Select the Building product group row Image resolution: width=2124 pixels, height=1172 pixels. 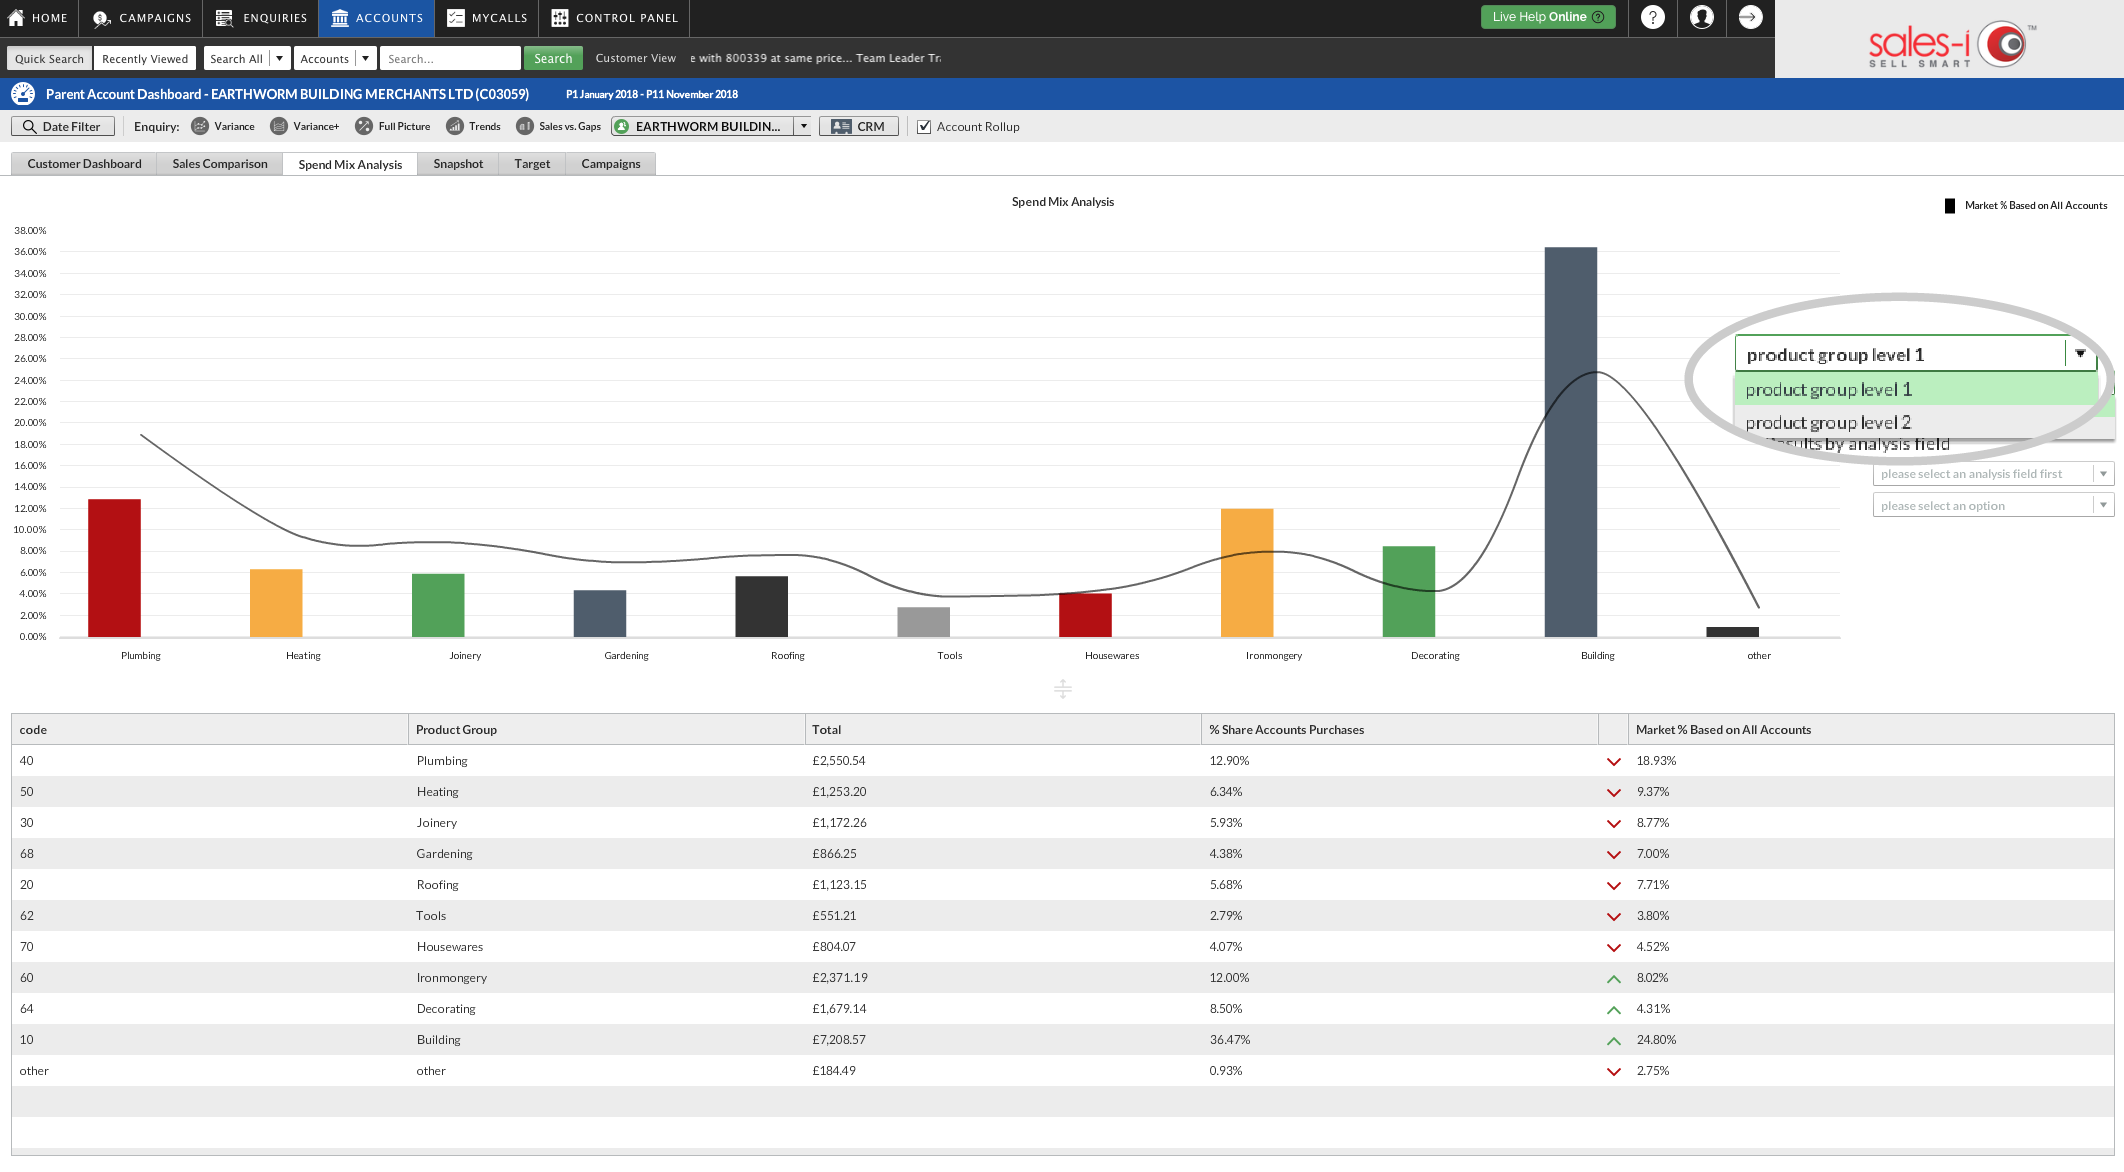click(1061, 1039)
